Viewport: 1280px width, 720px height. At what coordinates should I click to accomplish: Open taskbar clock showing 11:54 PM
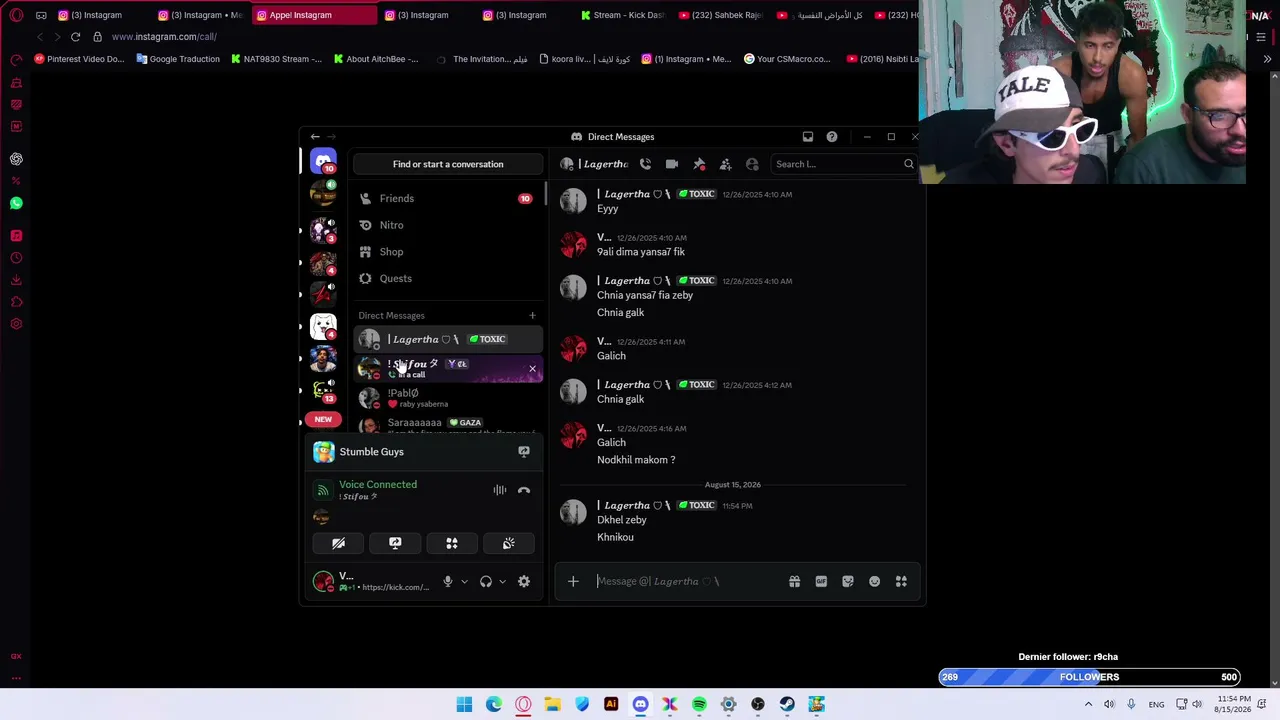(1235, 704)
